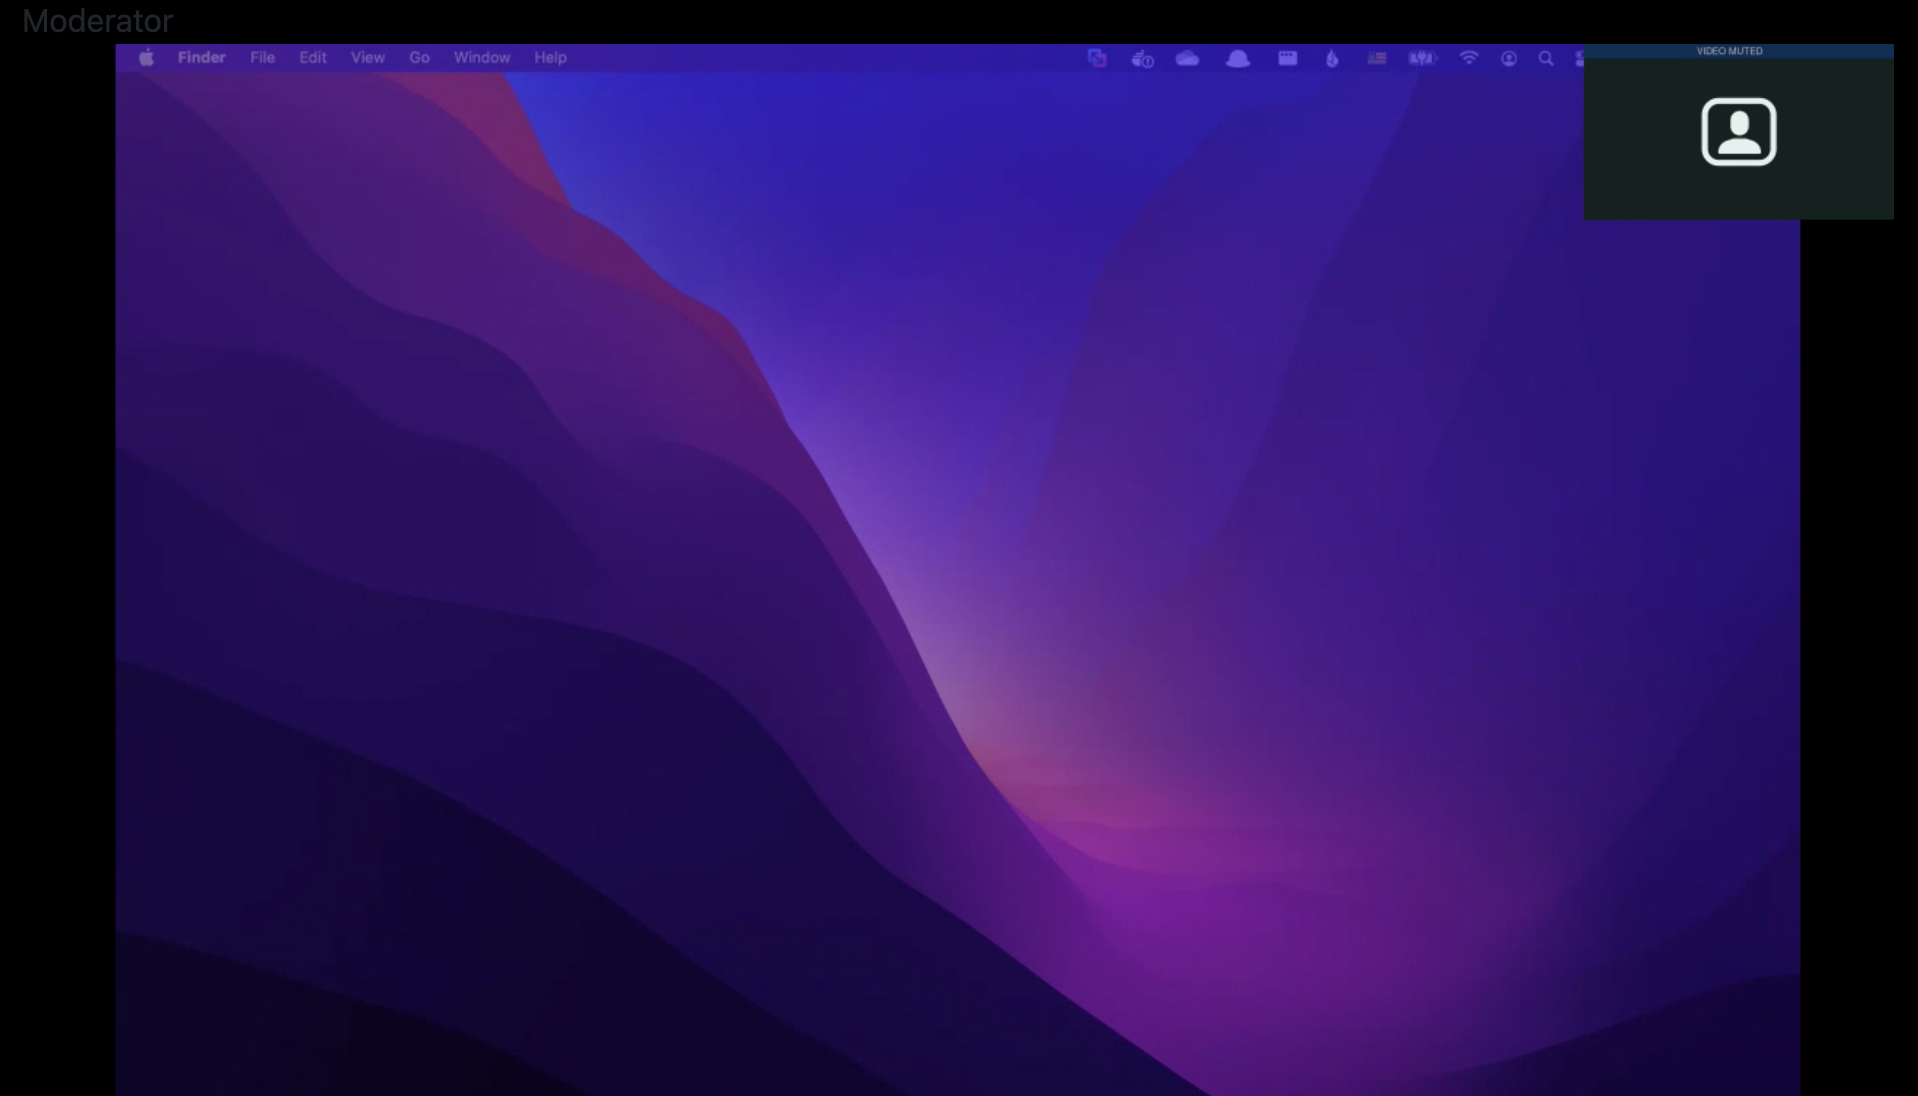Click the flame menu bar icon
This screenshot has height=1096, width=1918.
(x=1332, y=59)
